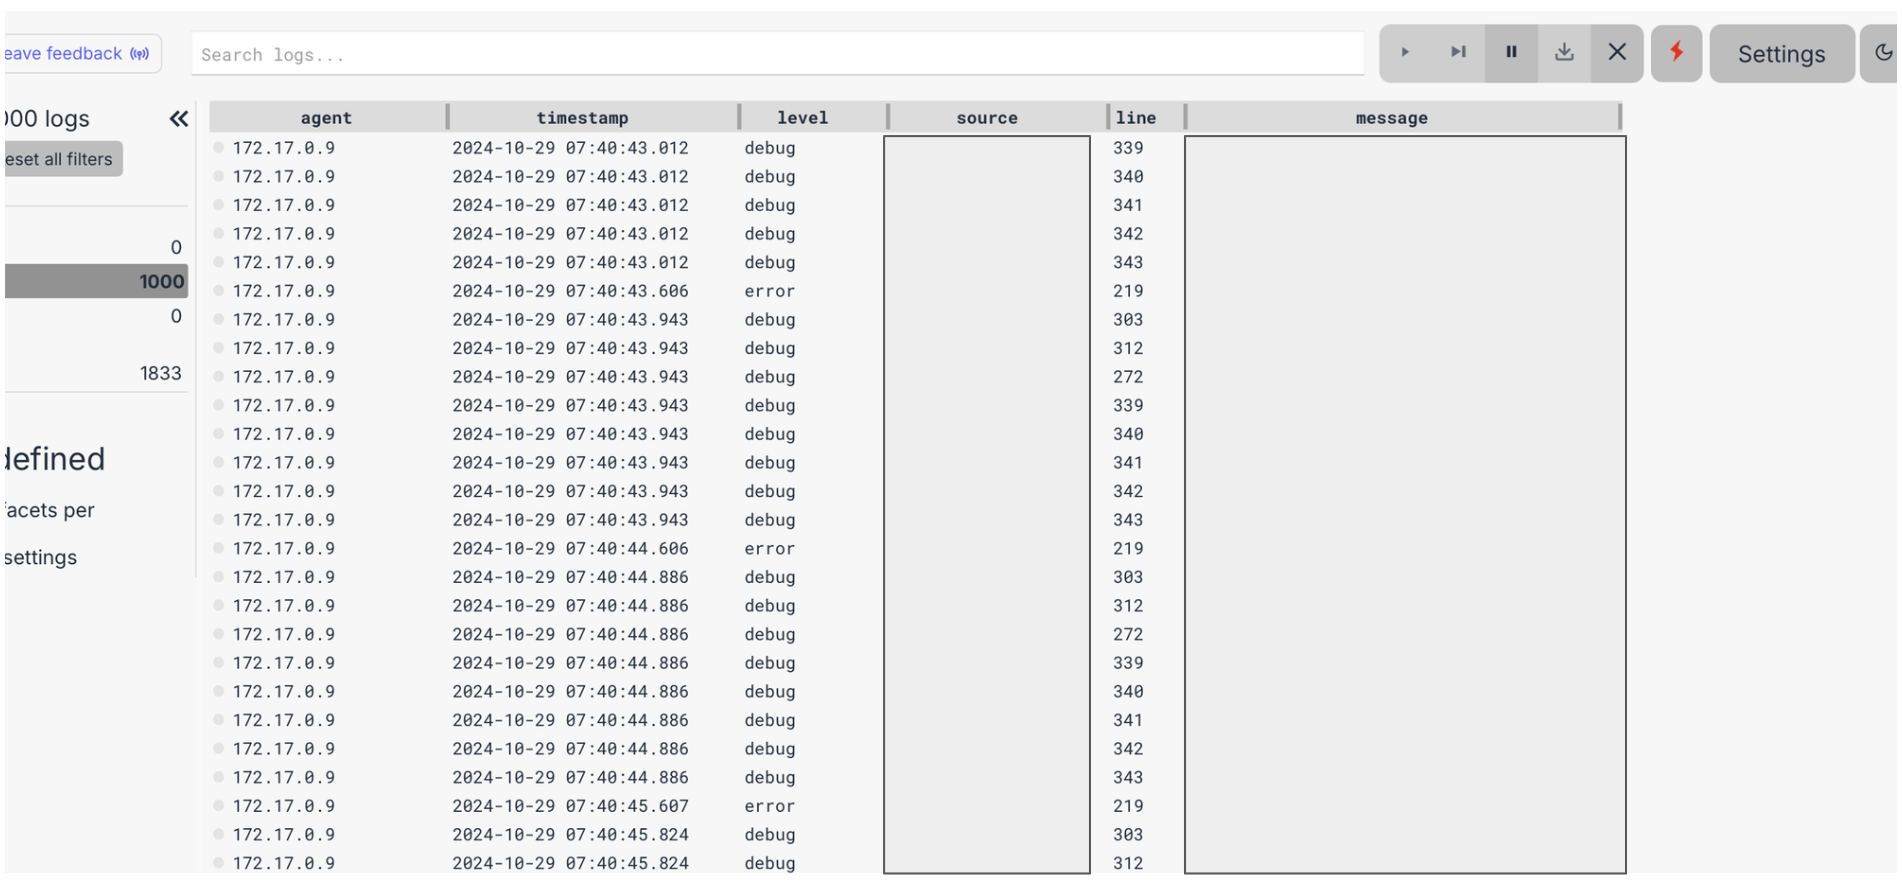Screen dimensions: 1902x886
Task: Reset all filters button
Action: point(62,159)
